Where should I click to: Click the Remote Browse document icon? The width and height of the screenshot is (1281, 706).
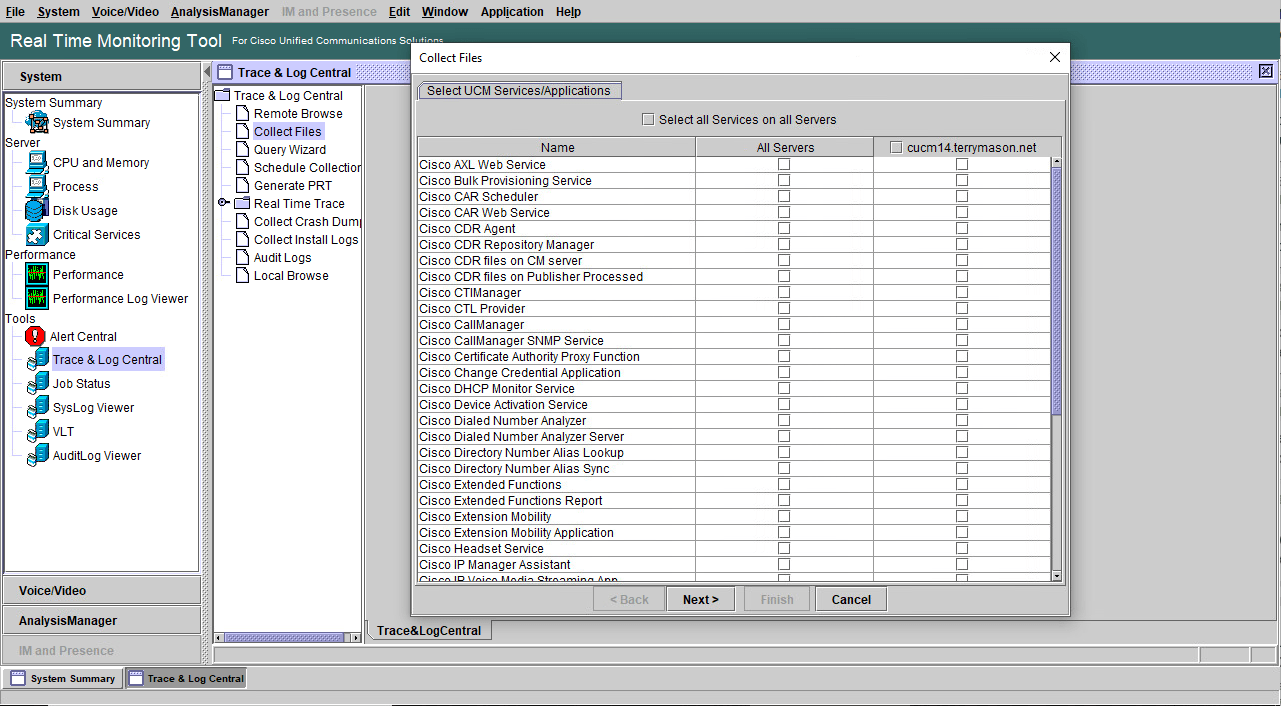point(242,114)
